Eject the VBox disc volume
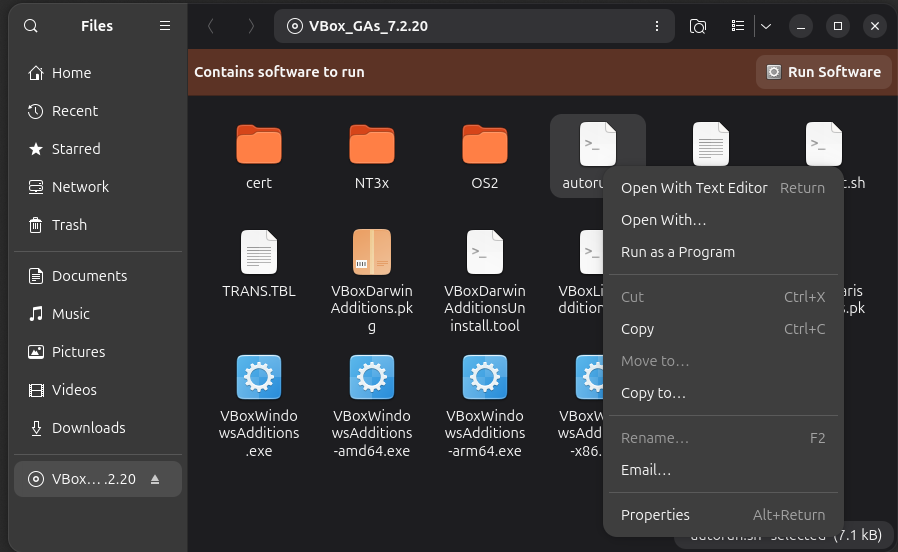This screenshot has height=552, width=898. [x=155, y=479]
